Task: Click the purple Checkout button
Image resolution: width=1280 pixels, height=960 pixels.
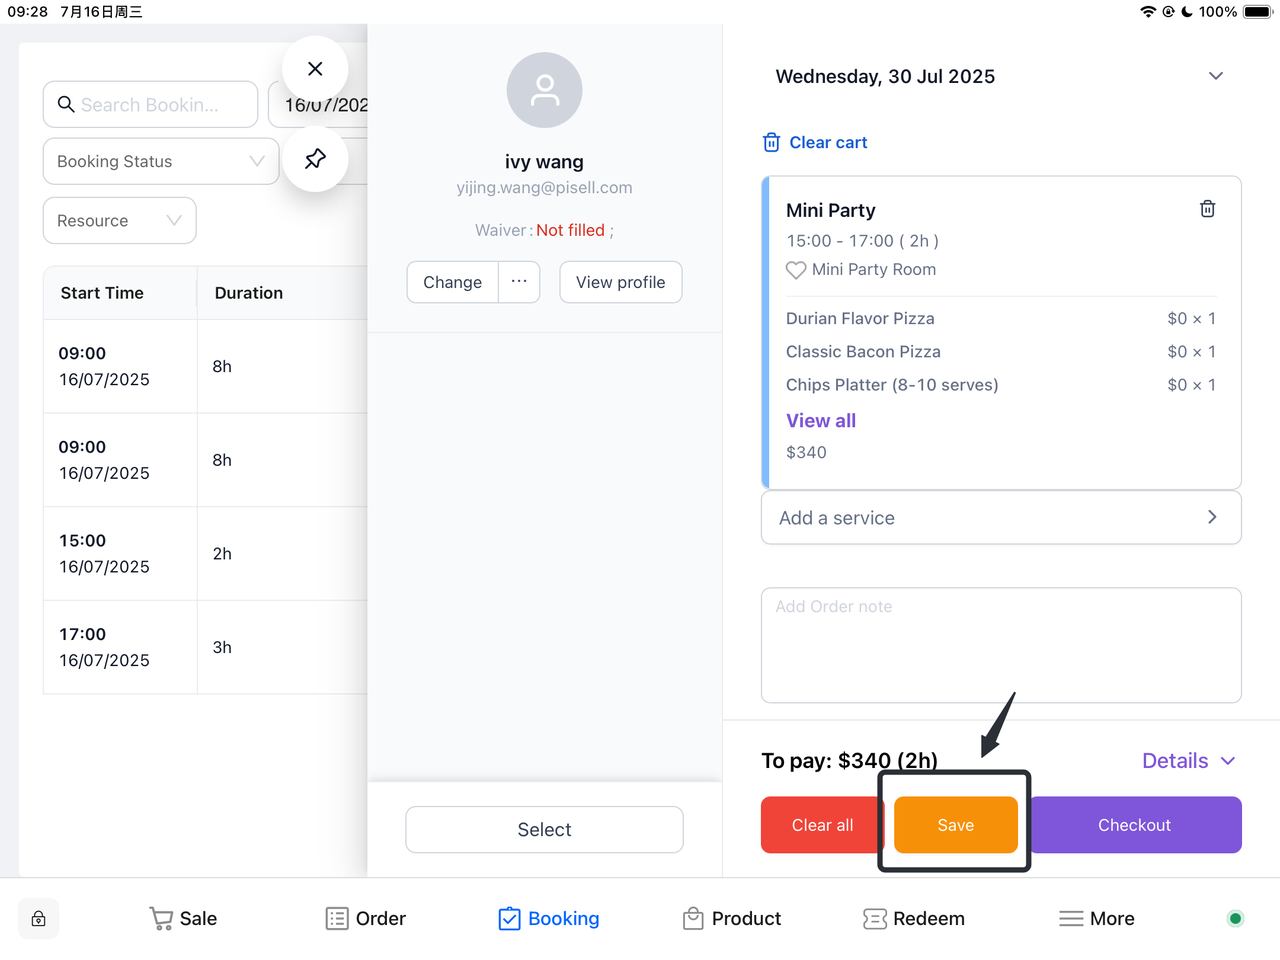Action: point(1134,825)
